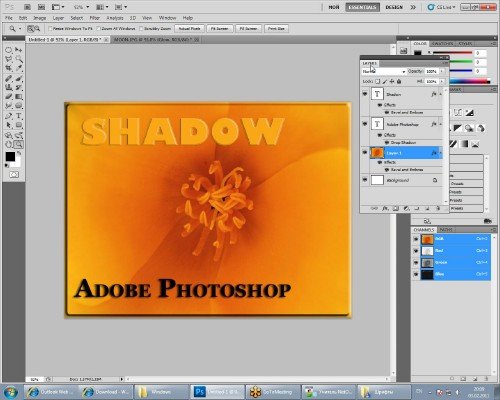Viewport: 500px width, 400px height.
Task: Switch to the Design workspace
Action: [x=394, y=7]
